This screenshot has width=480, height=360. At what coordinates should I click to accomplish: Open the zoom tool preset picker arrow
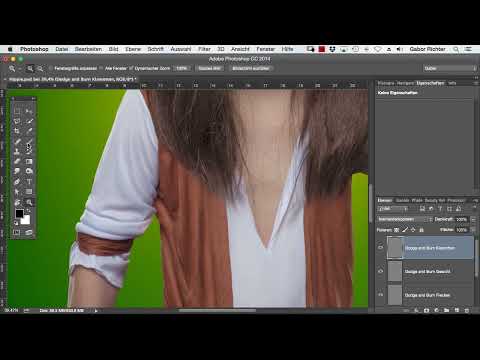click(x=20, y=68)
